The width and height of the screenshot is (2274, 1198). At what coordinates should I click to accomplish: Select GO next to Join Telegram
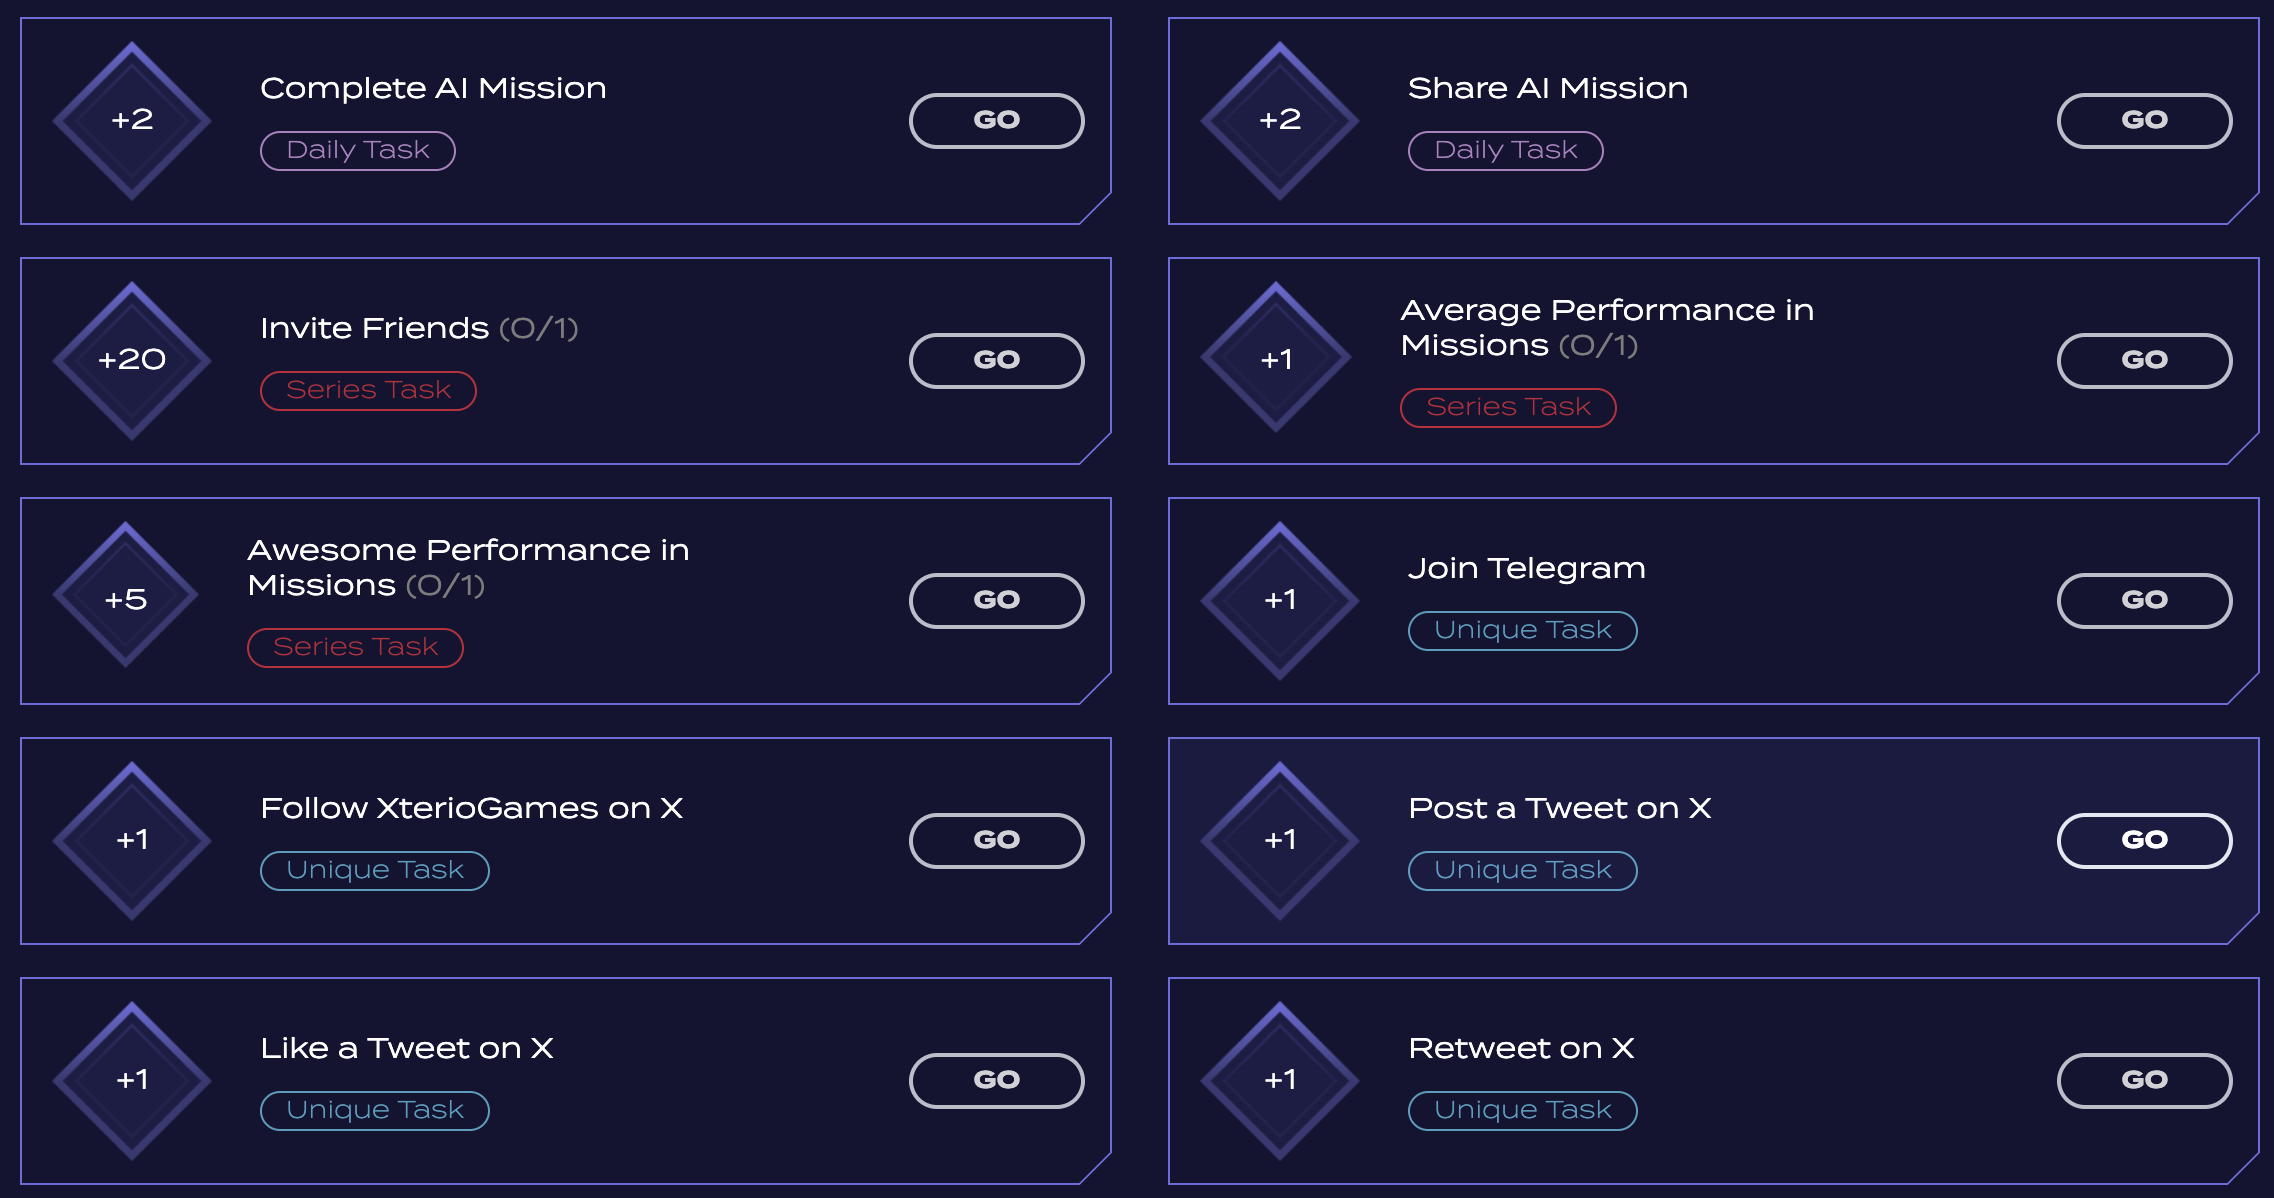[x=2144, y=600]
